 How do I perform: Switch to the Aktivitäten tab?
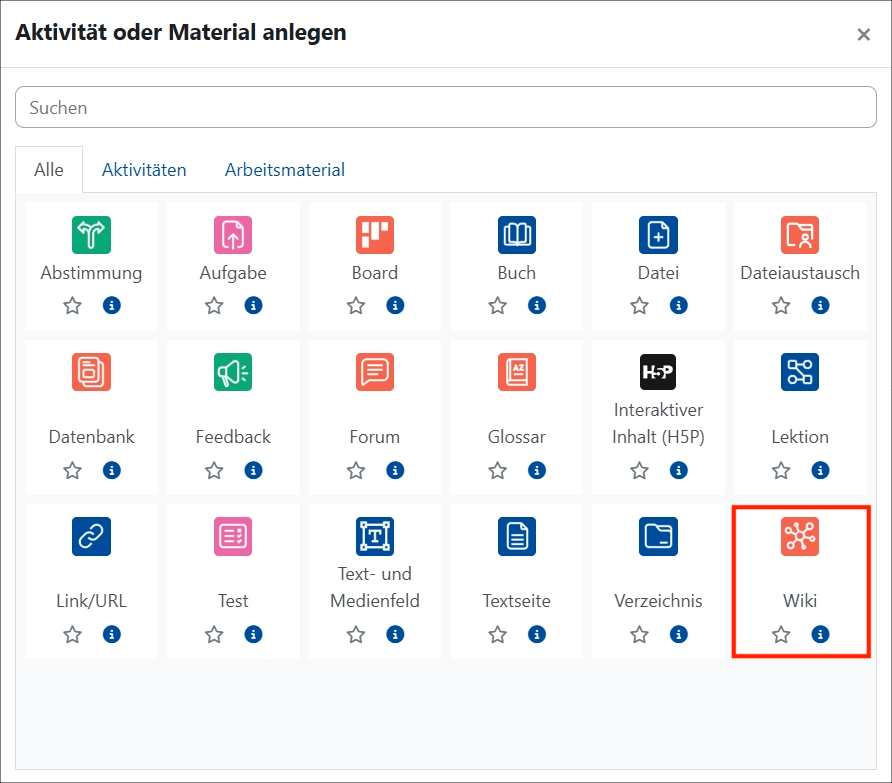click(x=144, y=169)
